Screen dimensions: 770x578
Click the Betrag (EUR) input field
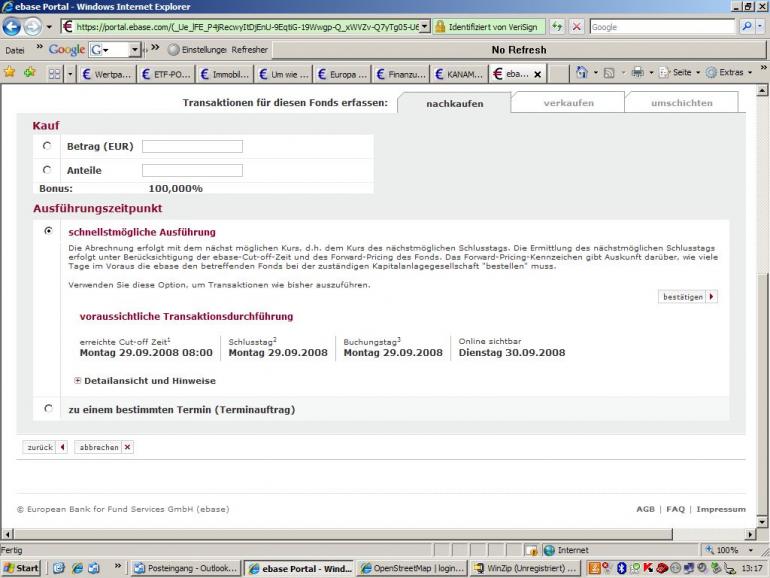pos(192,146)
